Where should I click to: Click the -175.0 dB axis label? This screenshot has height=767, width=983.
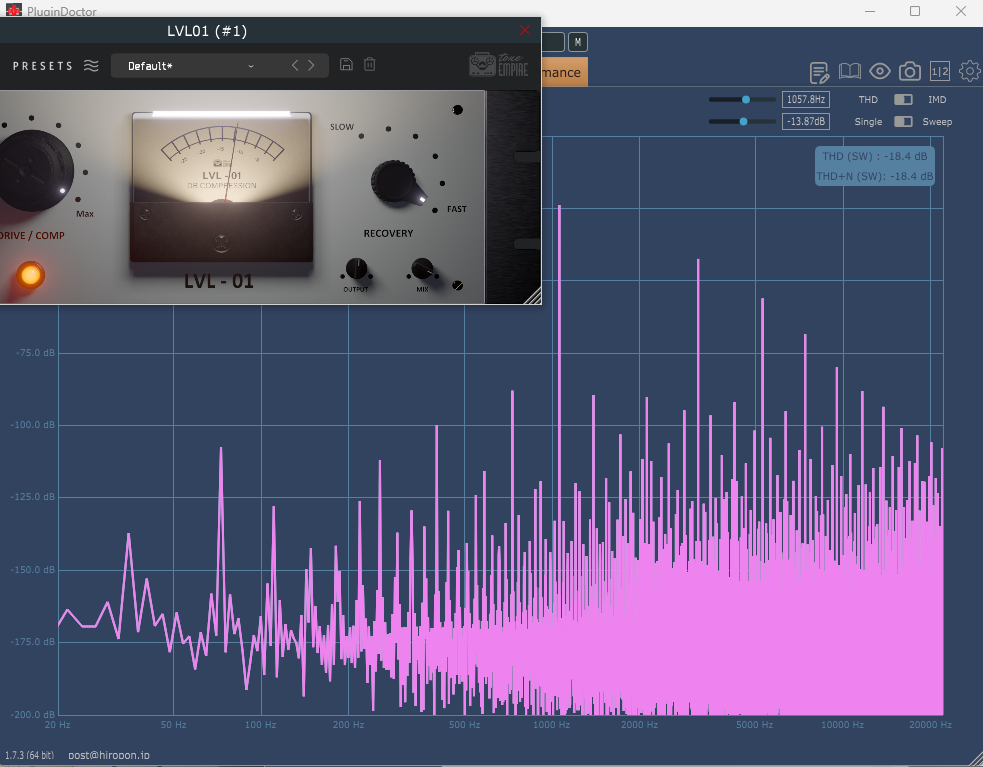pos(33,642)
